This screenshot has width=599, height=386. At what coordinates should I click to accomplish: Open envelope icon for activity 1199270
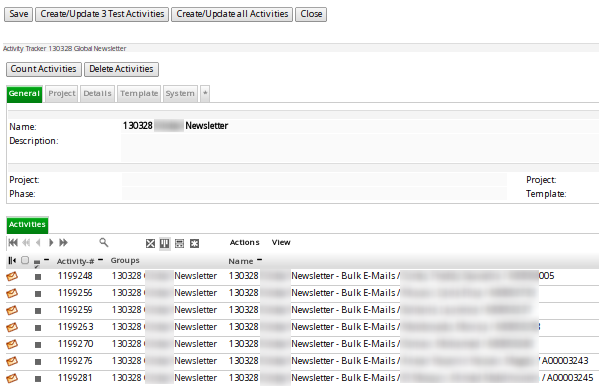coord(12,344)
